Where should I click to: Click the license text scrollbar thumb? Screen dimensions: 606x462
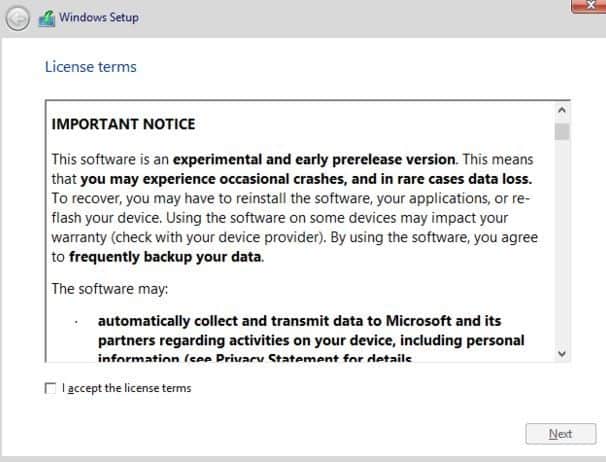(562, 132)
